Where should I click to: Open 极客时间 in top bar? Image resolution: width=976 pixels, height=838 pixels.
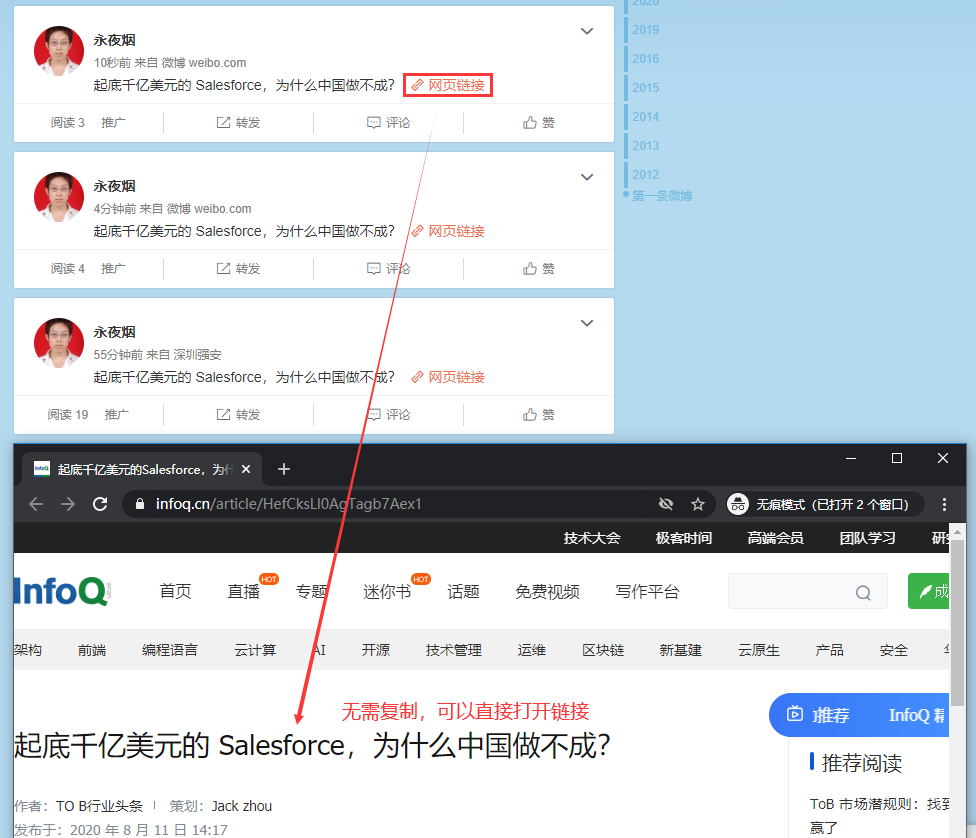[x=683, y=538]
